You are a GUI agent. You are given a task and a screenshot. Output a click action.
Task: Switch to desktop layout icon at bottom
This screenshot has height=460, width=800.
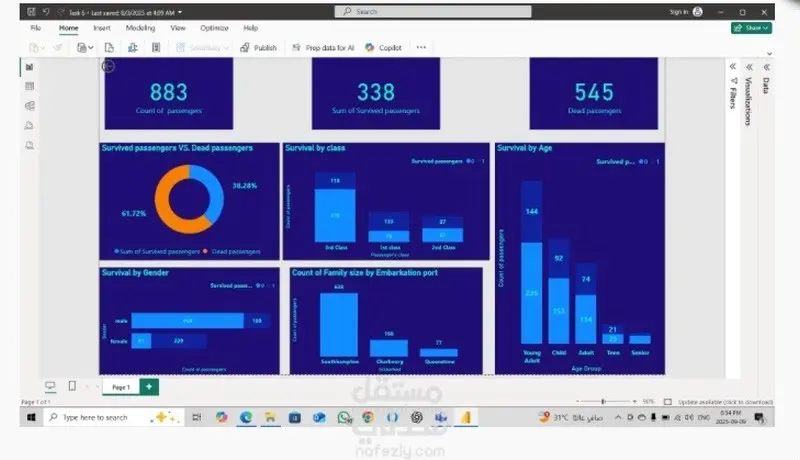point(50,386)
